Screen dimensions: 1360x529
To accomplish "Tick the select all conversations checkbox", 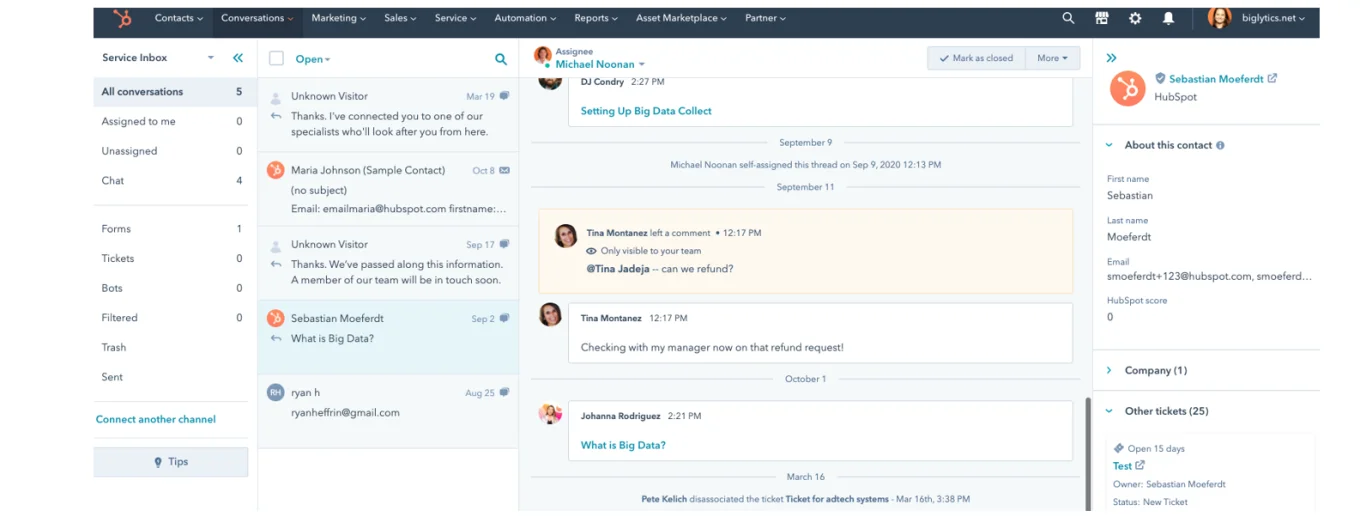I will [x=277, y=59].
